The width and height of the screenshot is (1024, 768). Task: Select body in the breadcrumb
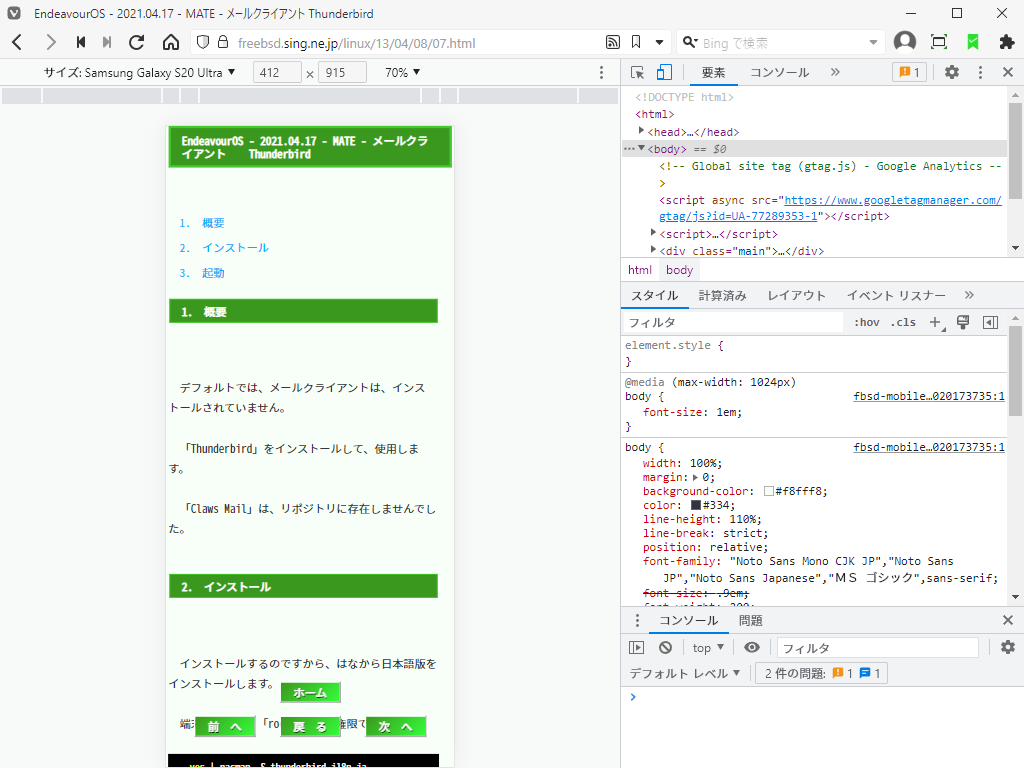point(679,270)
